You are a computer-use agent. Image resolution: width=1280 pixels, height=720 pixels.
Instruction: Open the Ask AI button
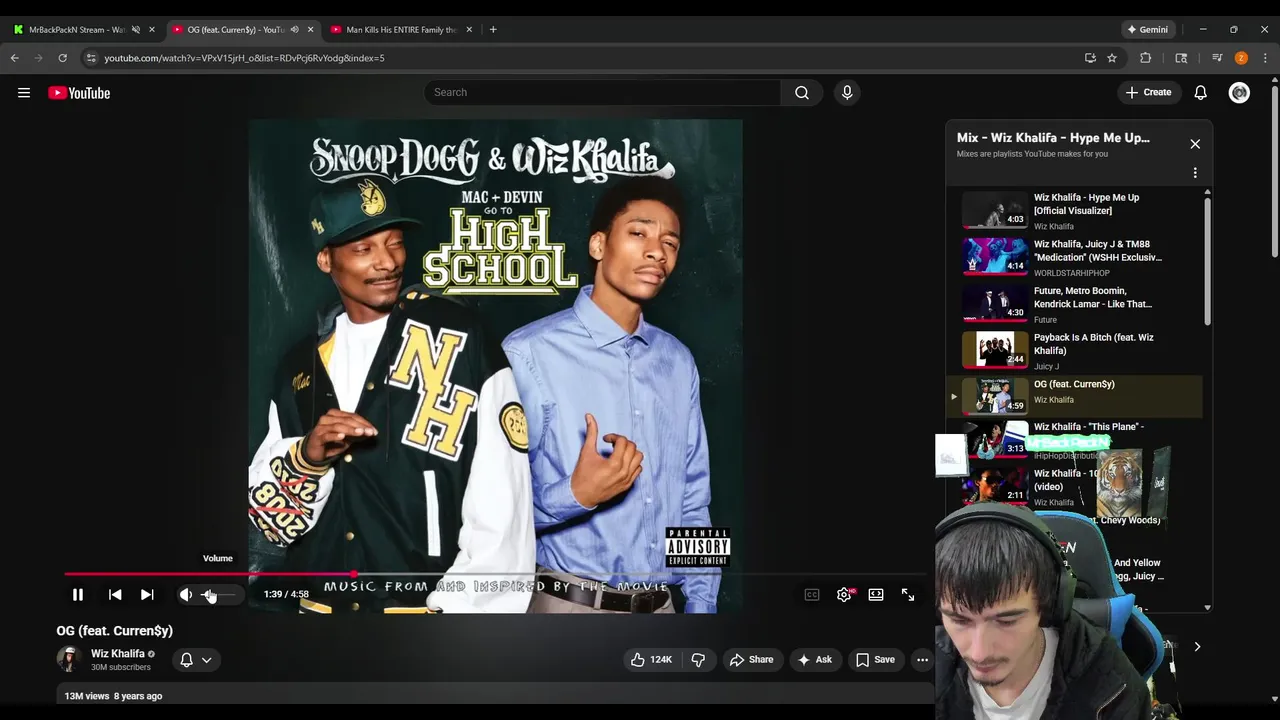pos(814,659)
